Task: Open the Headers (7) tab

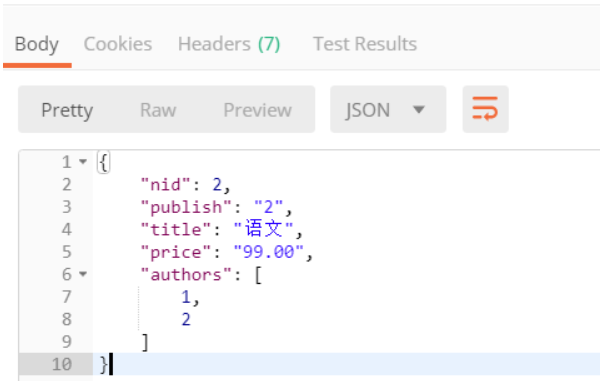Action: [229, 44]
